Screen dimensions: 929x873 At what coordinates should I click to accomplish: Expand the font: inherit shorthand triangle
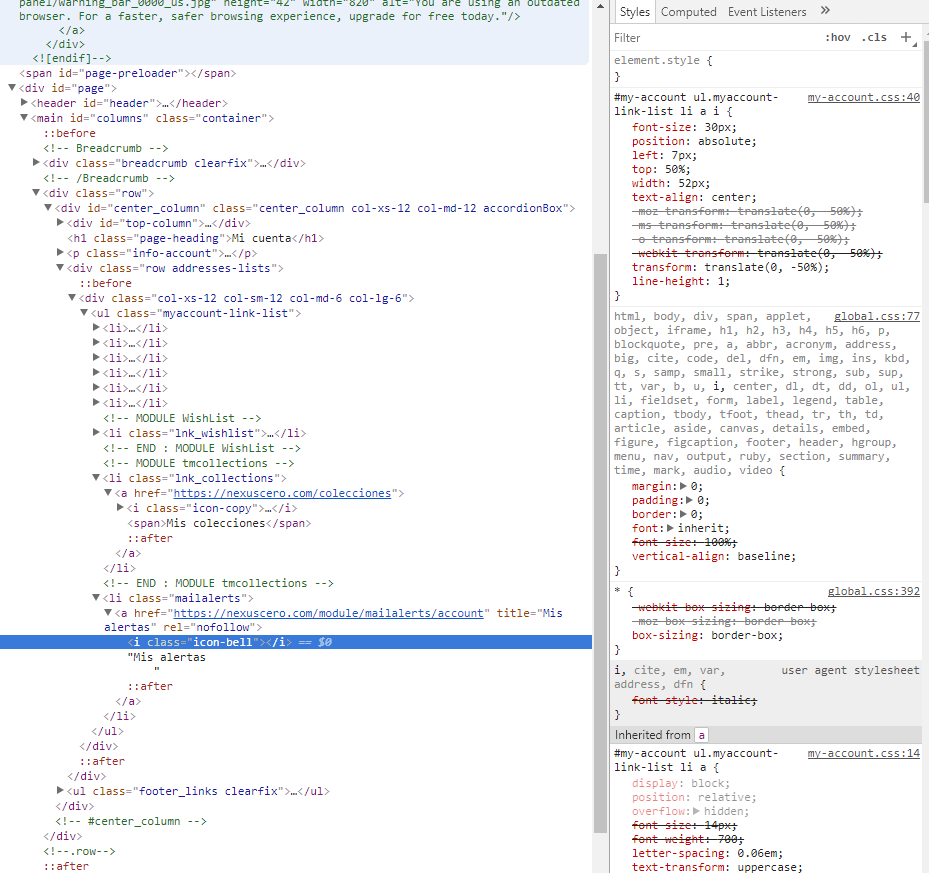pyautogui.click(x=670, y=528)
